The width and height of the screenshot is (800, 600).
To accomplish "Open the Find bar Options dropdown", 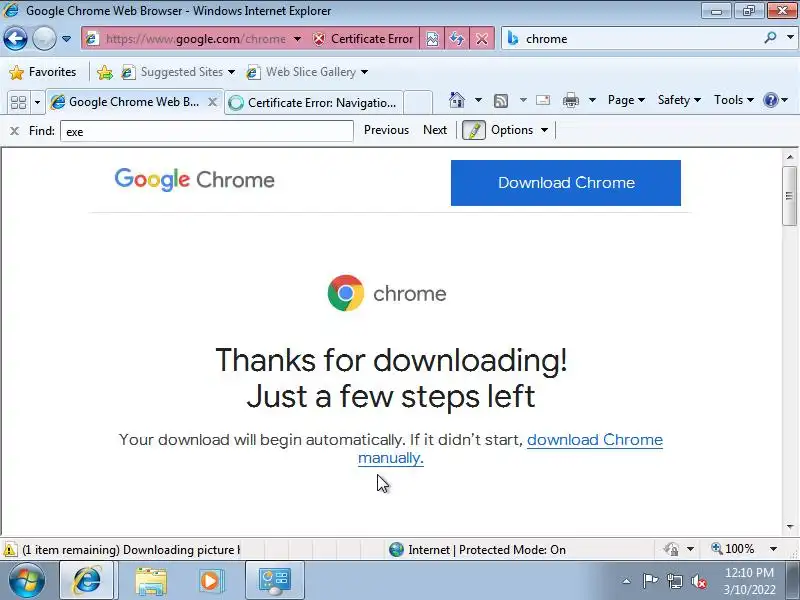I will pos(519,130).
